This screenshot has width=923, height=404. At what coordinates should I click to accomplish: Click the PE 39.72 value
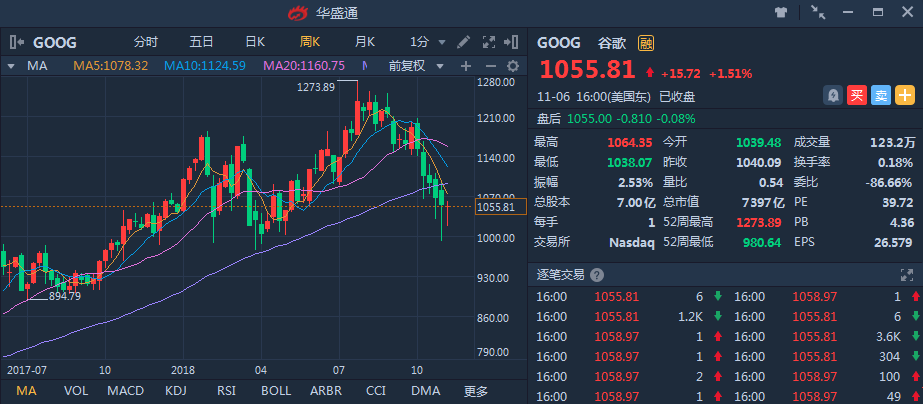[x=898, y=202]
